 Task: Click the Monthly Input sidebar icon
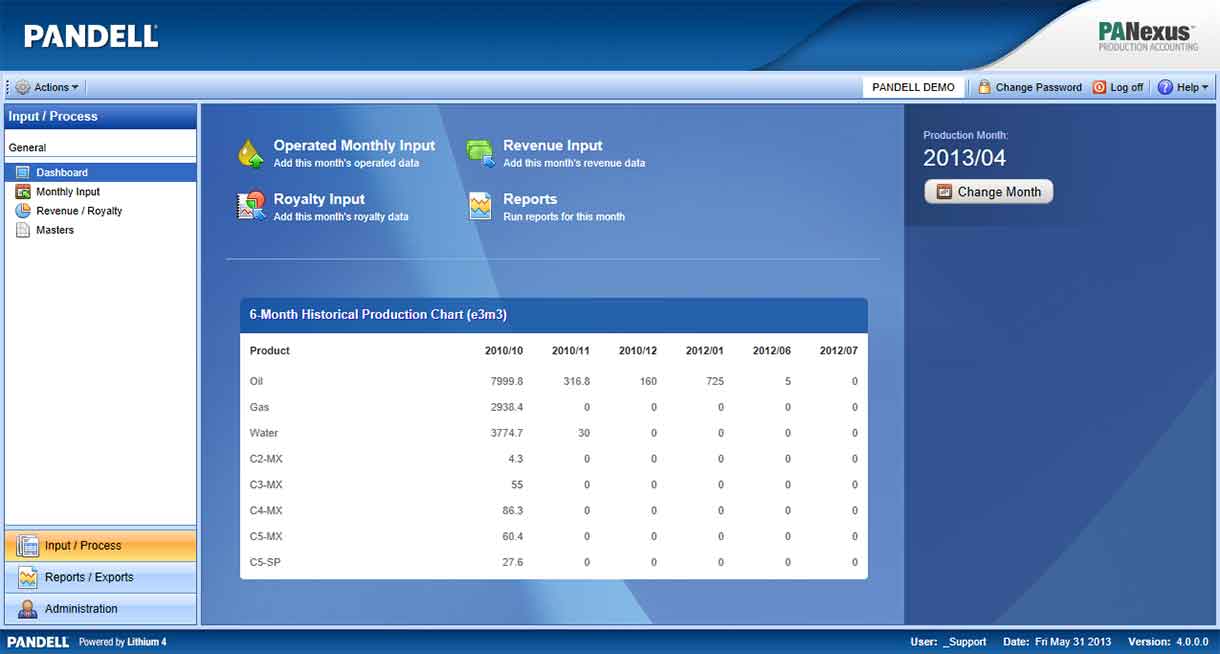[23, 191]
